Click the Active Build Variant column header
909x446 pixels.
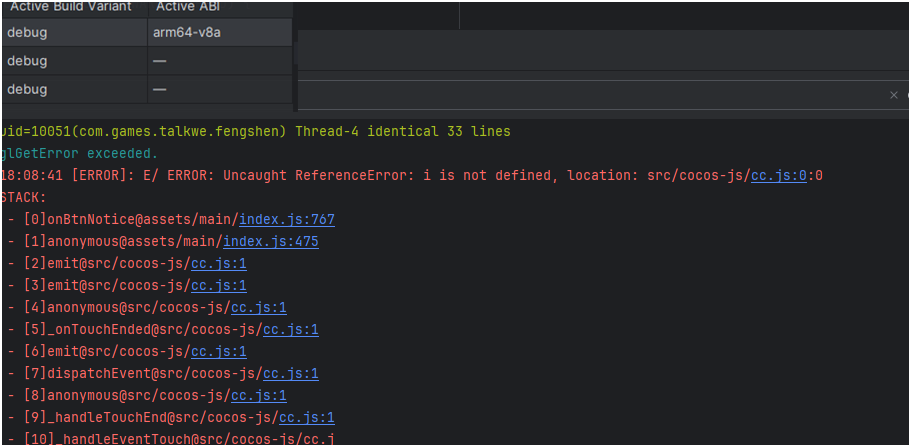pos(72,7)
